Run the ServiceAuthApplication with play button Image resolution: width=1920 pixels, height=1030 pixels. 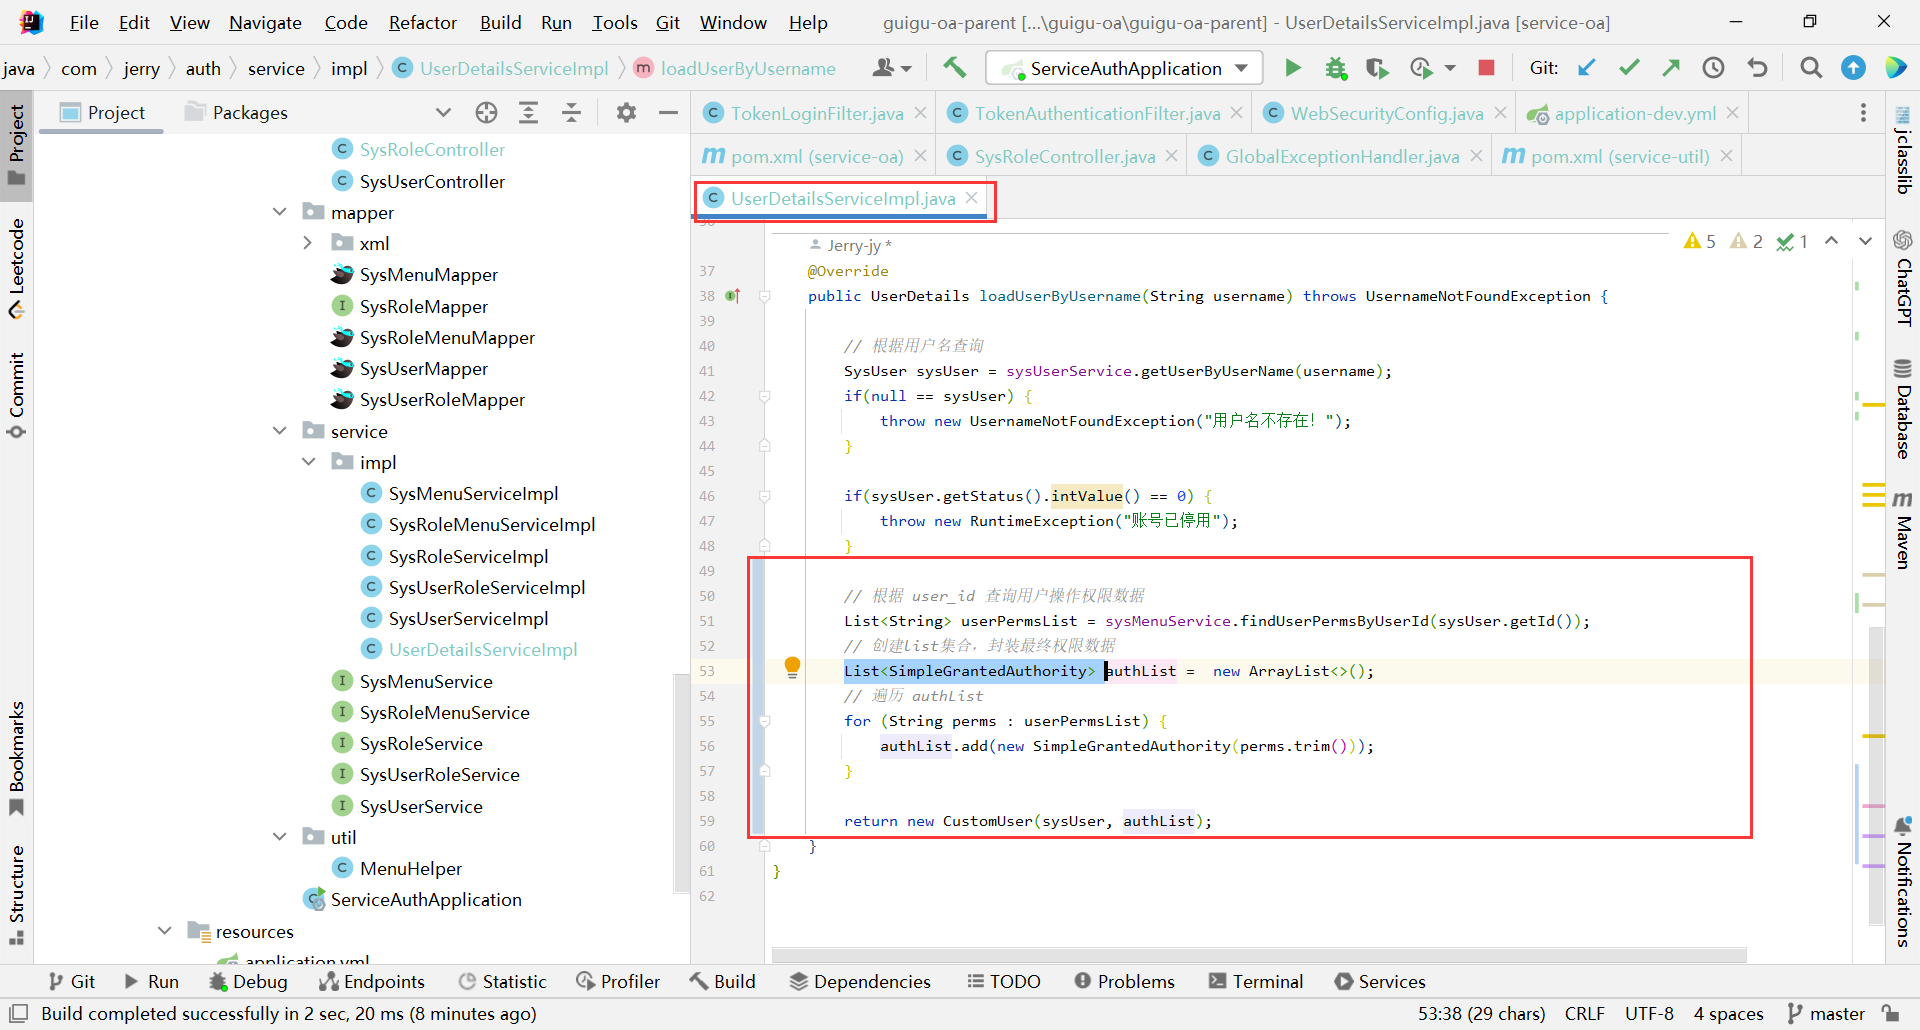pos(1292,68)
